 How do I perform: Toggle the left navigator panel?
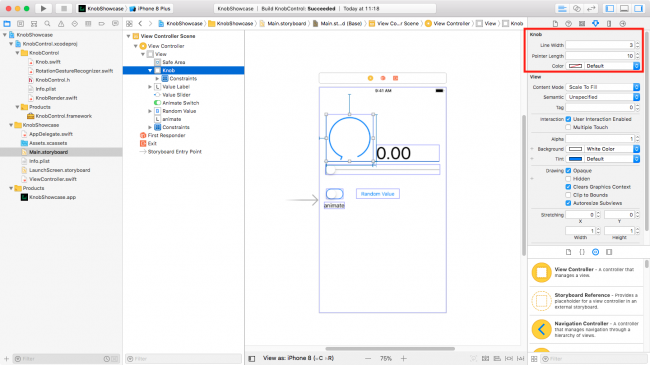(x=610, y=8)
